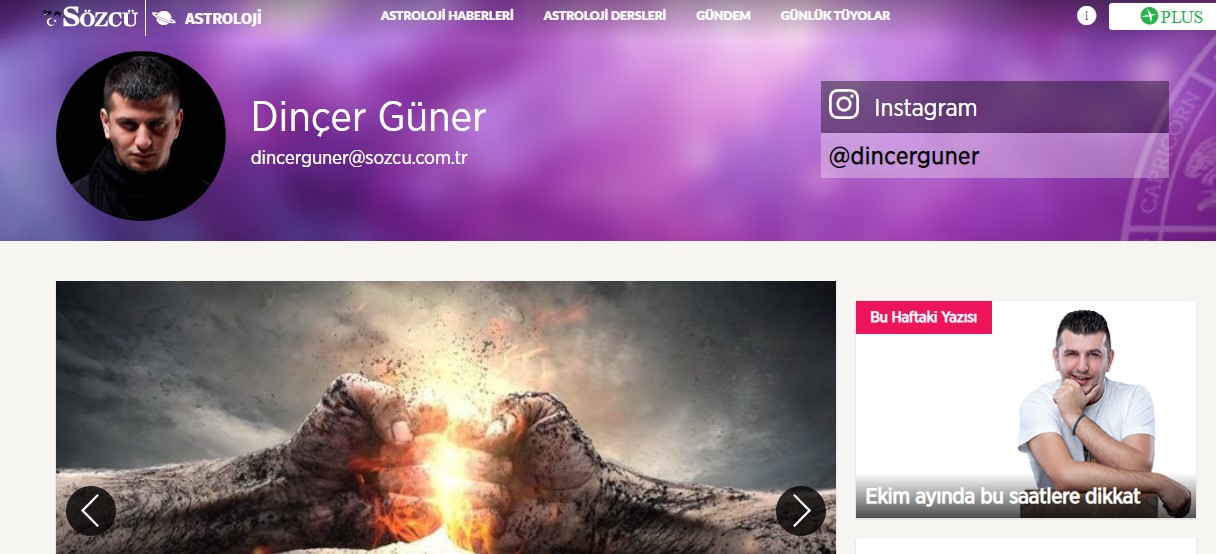Image resolution: width=1216 pixels, height=554 pixels.
Task: Open the fists slider image
Action: [446, 417]
